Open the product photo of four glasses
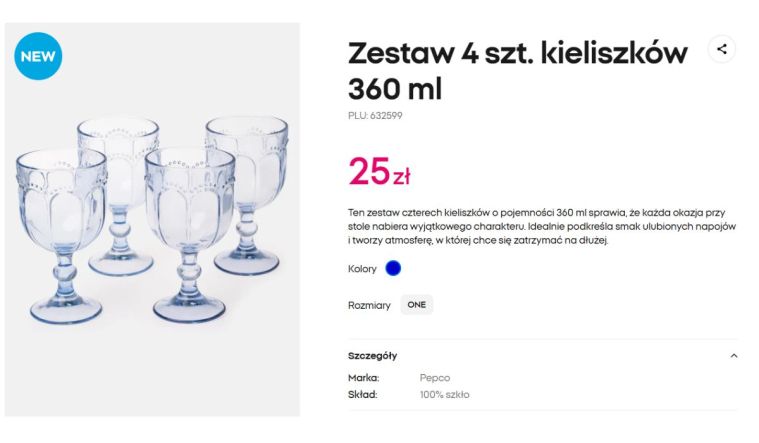The image size is (759, 443). [x=152, y=220]
